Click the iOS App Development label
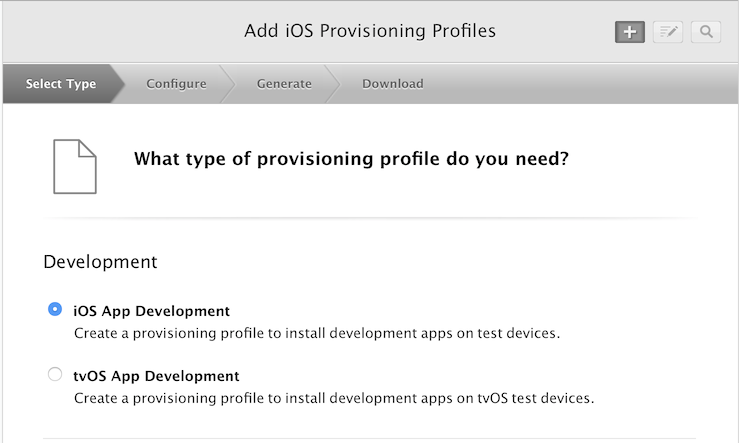739x443 pixels. (152, 311)
